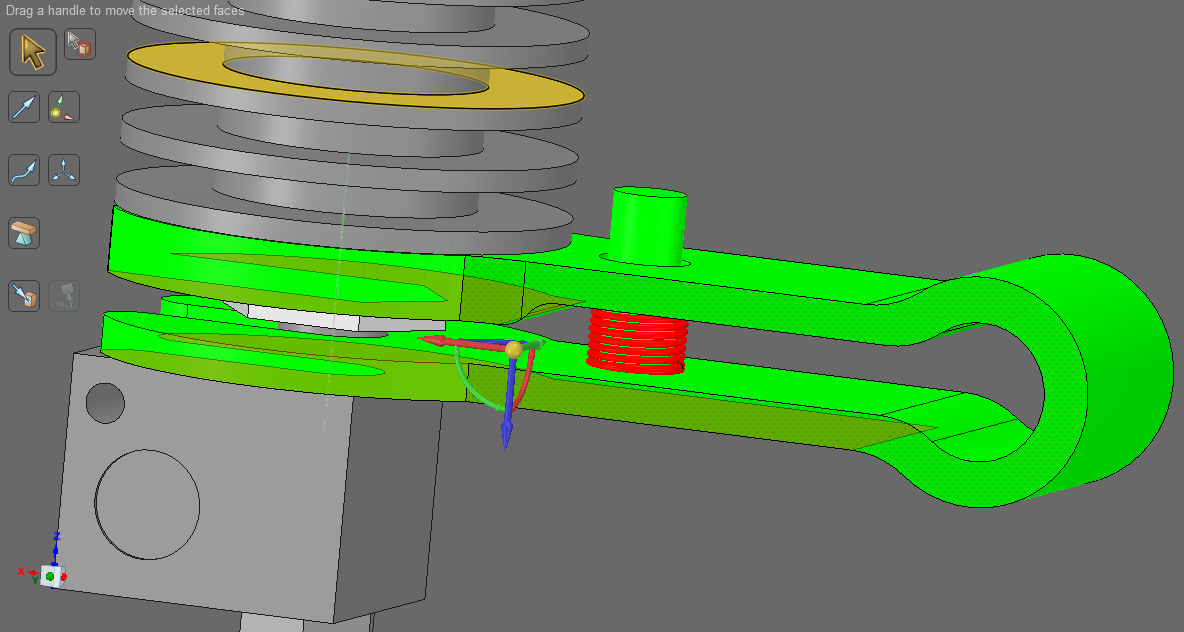Click the view orientation cube in the corner
Viewport: 1184px width, 632px height.
tap(50, 575)
